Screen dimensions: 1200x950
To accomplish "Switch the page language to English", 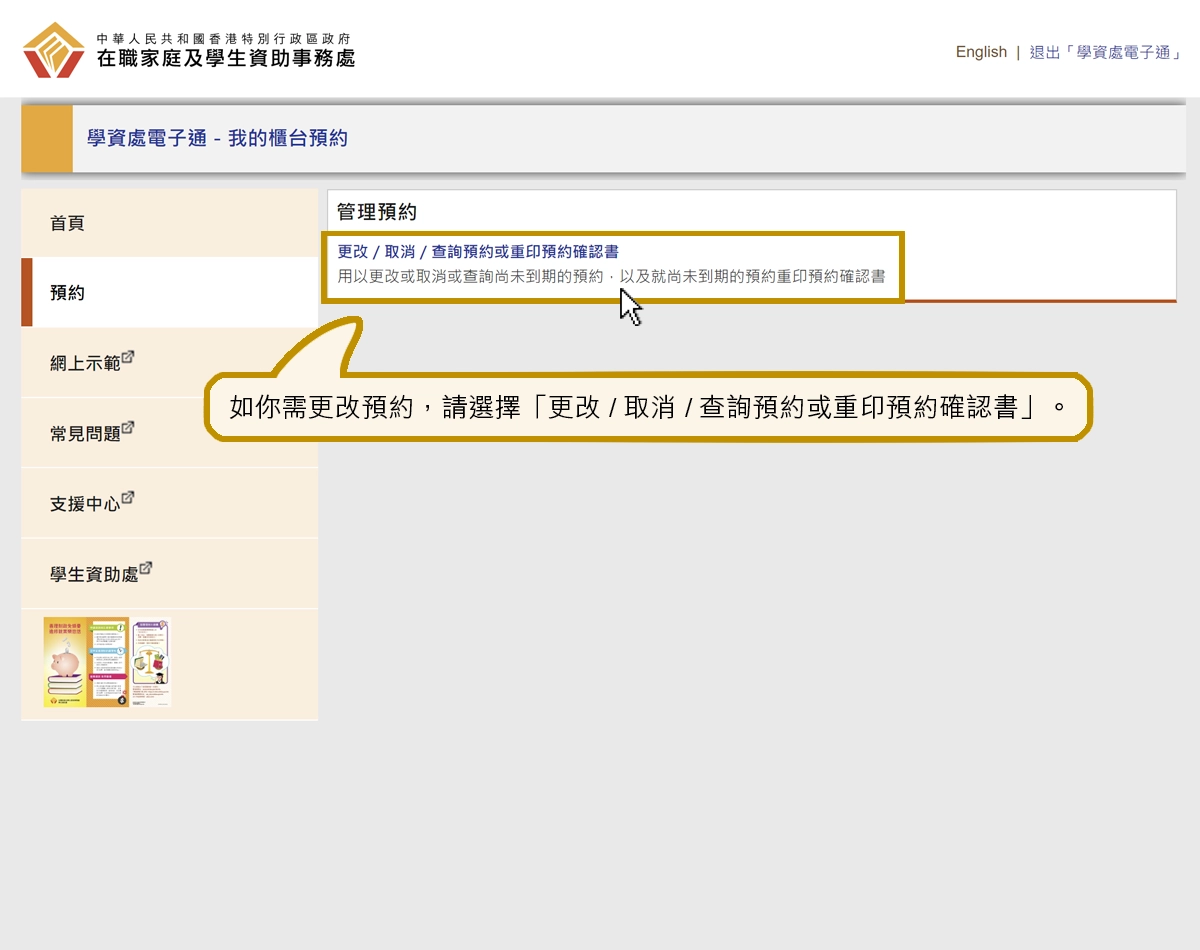I will click(x=981, y=51).
